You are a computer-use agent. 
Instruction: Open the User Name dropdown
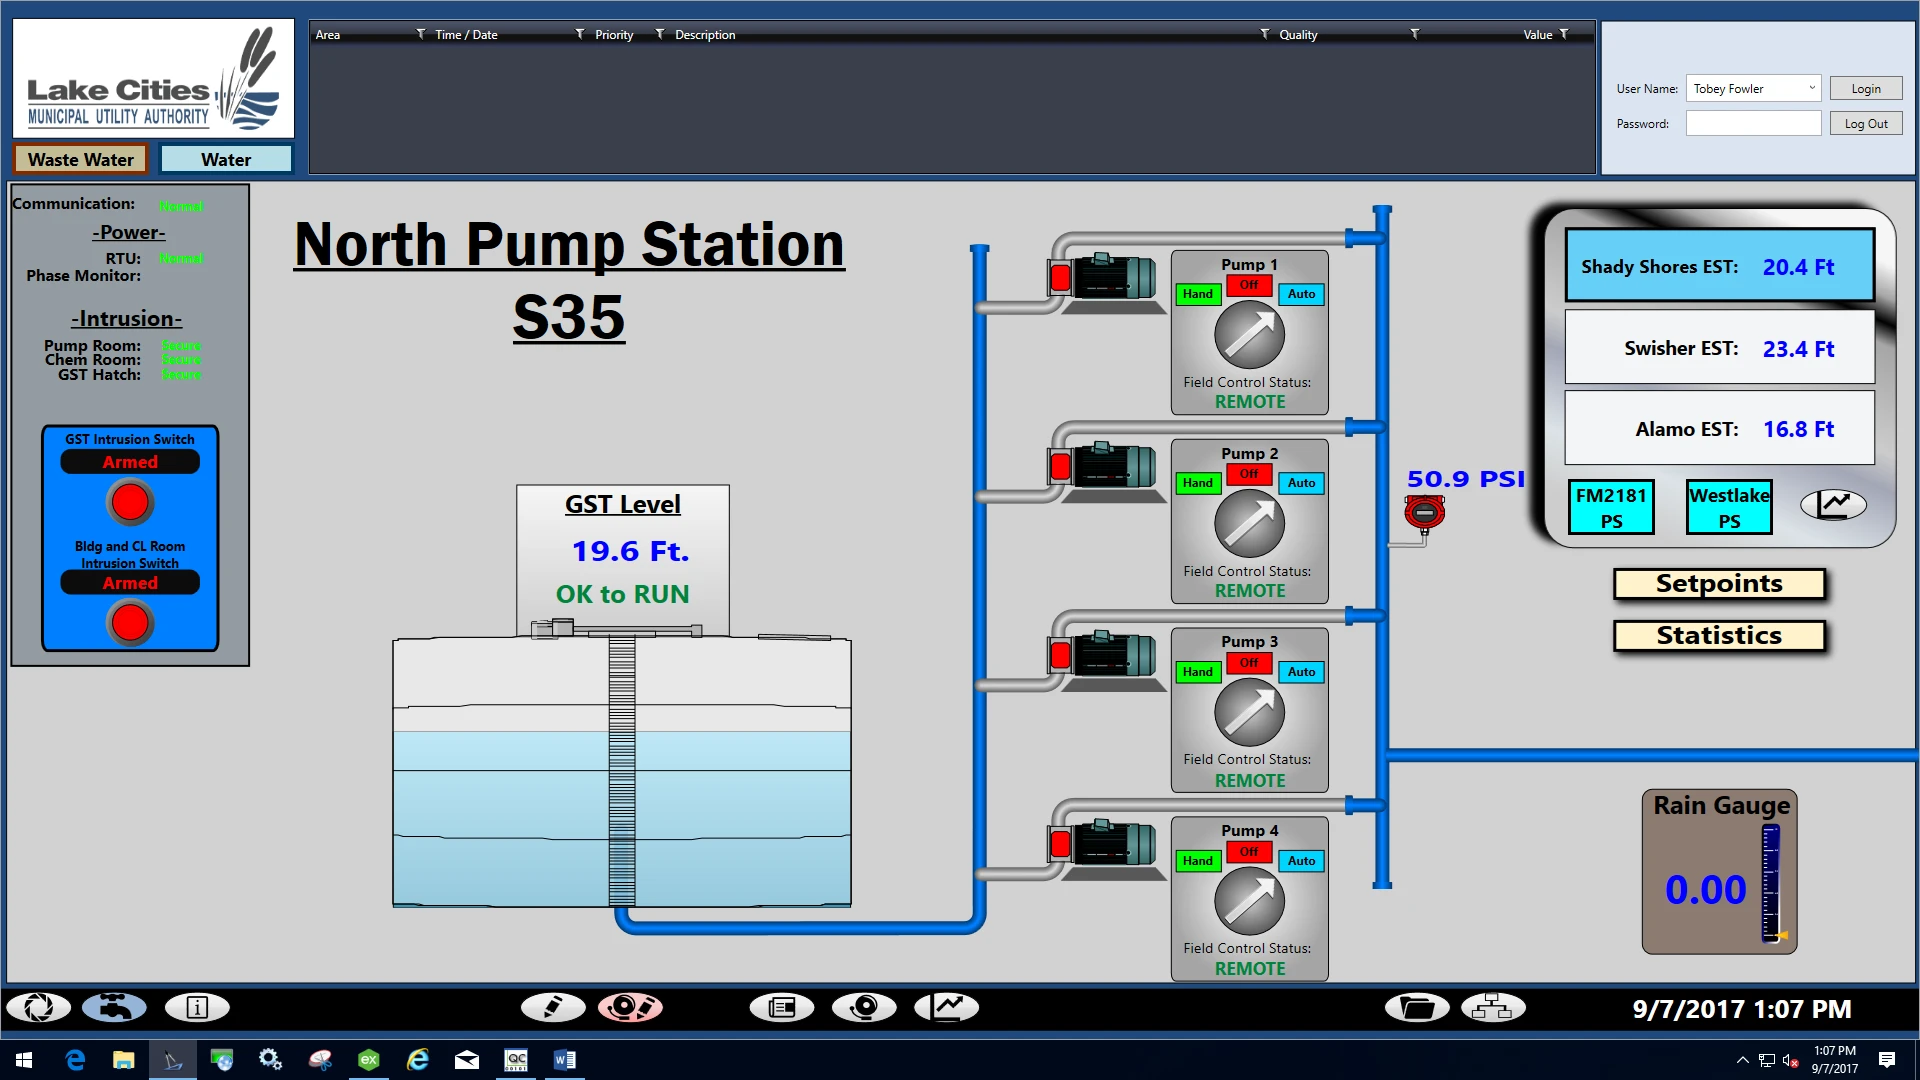pos(1810,88)
